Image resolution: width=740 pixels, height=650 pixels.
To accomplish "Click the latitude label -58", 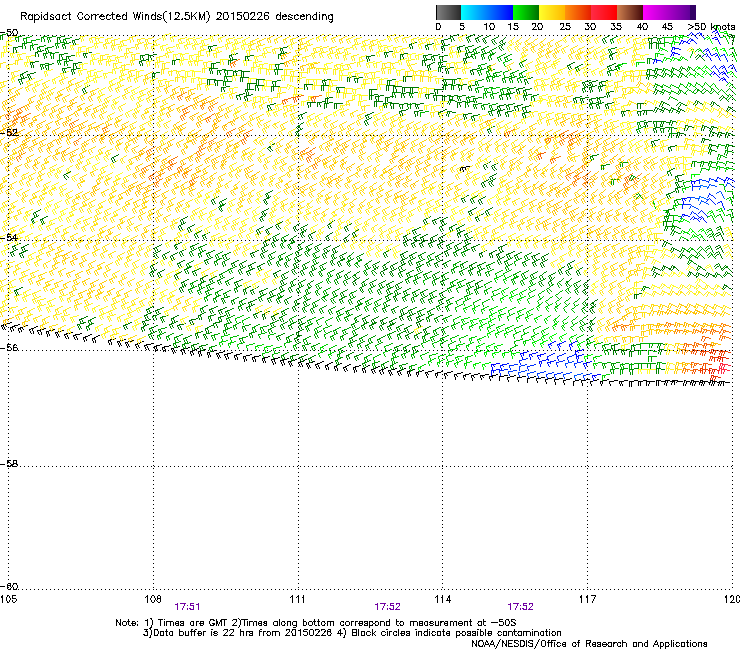I will point(9,464).
